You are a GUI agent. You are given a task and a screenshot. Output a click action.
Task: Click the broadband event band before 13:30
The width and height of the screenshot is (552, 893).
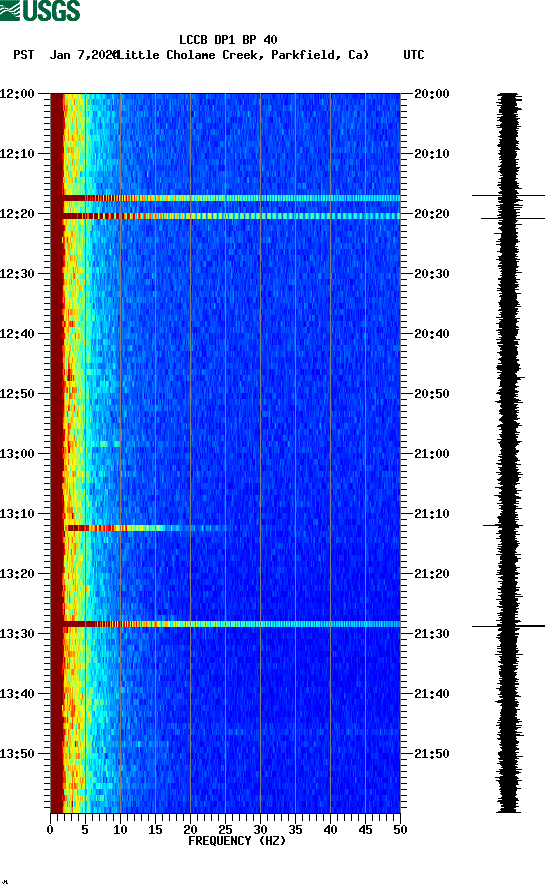[x=231, y=624]
